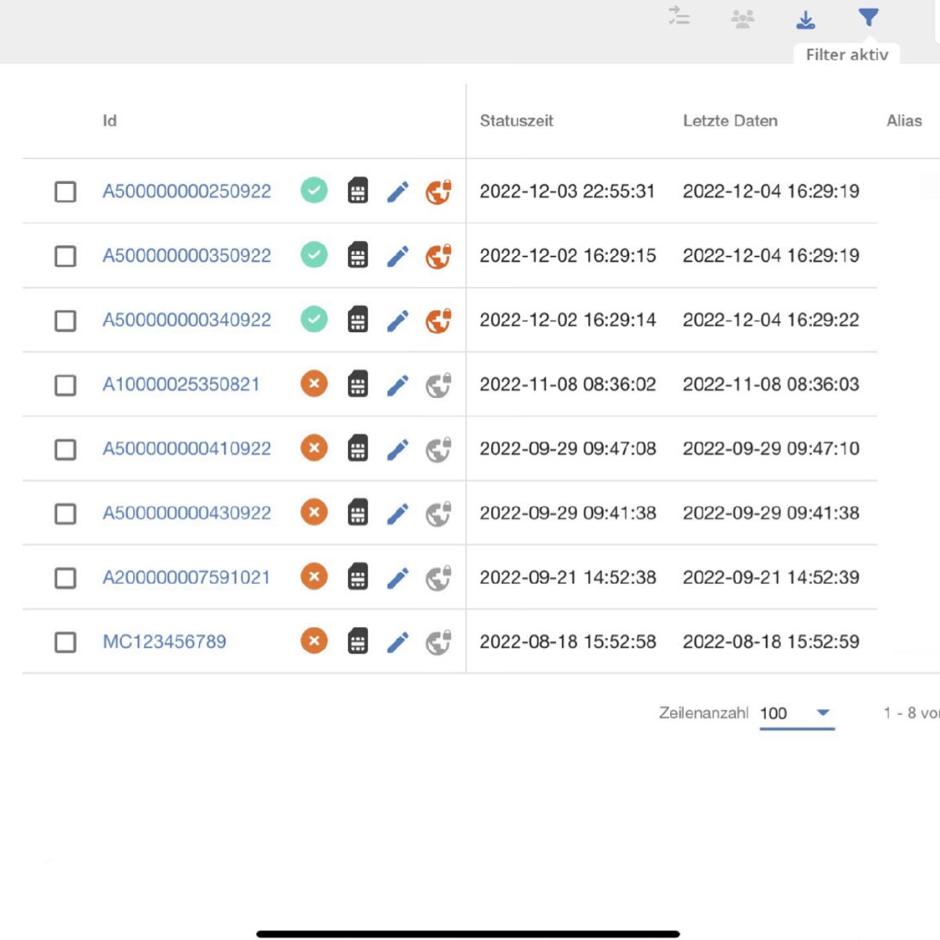Sort by Statuszeit column header

pyautogui.click(x=516, y=120)
